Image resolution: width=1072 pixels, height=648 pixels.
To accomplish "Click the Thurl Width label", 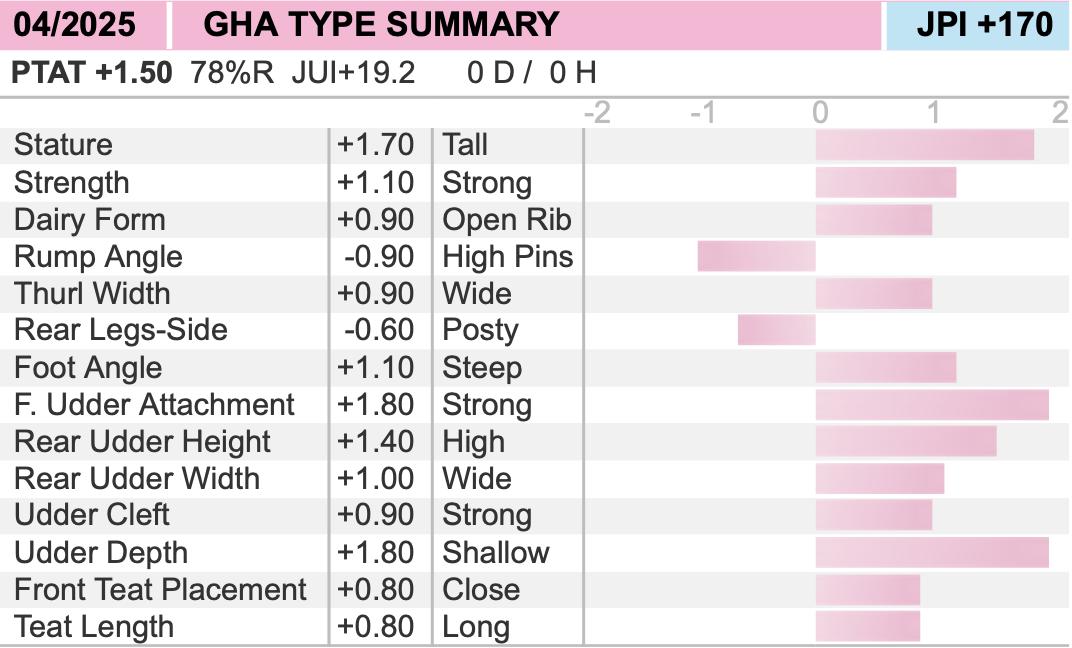I will (92, 294).
